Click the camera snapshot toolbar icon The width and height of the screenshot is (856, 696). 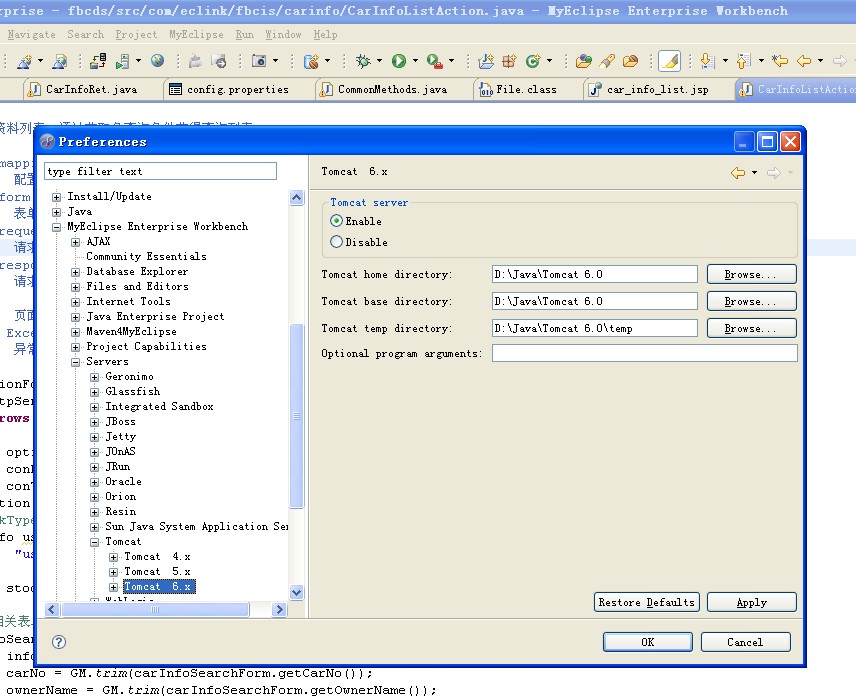click(259, 61)
